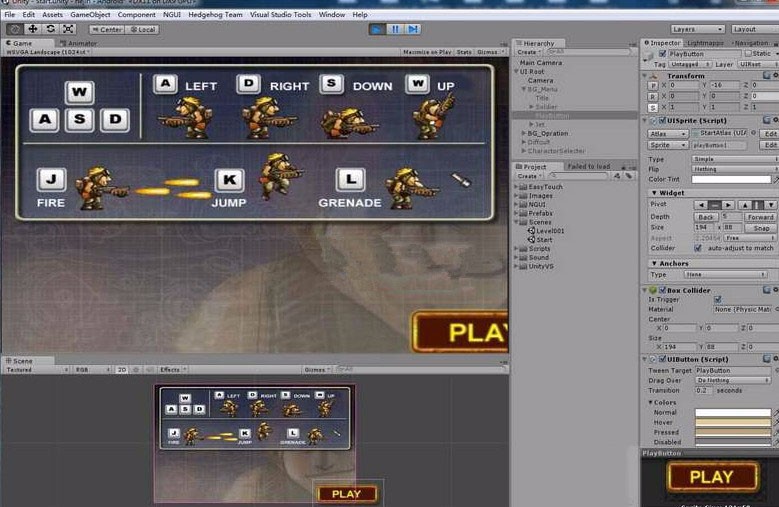779x507 pixels.
Task: Select the Scale transform tool
Action: click(68, 29)
